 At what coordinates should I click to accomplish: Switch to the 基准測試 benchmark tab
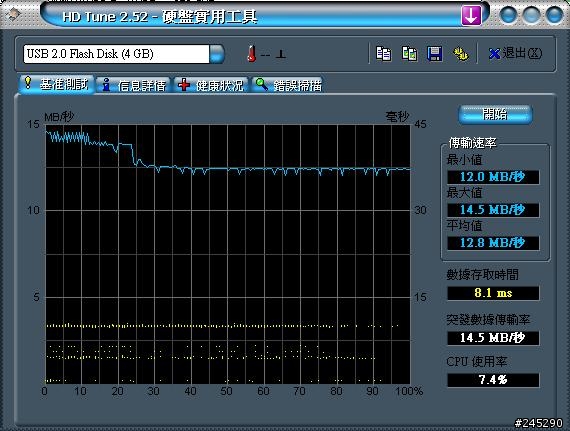coord(57,84)
